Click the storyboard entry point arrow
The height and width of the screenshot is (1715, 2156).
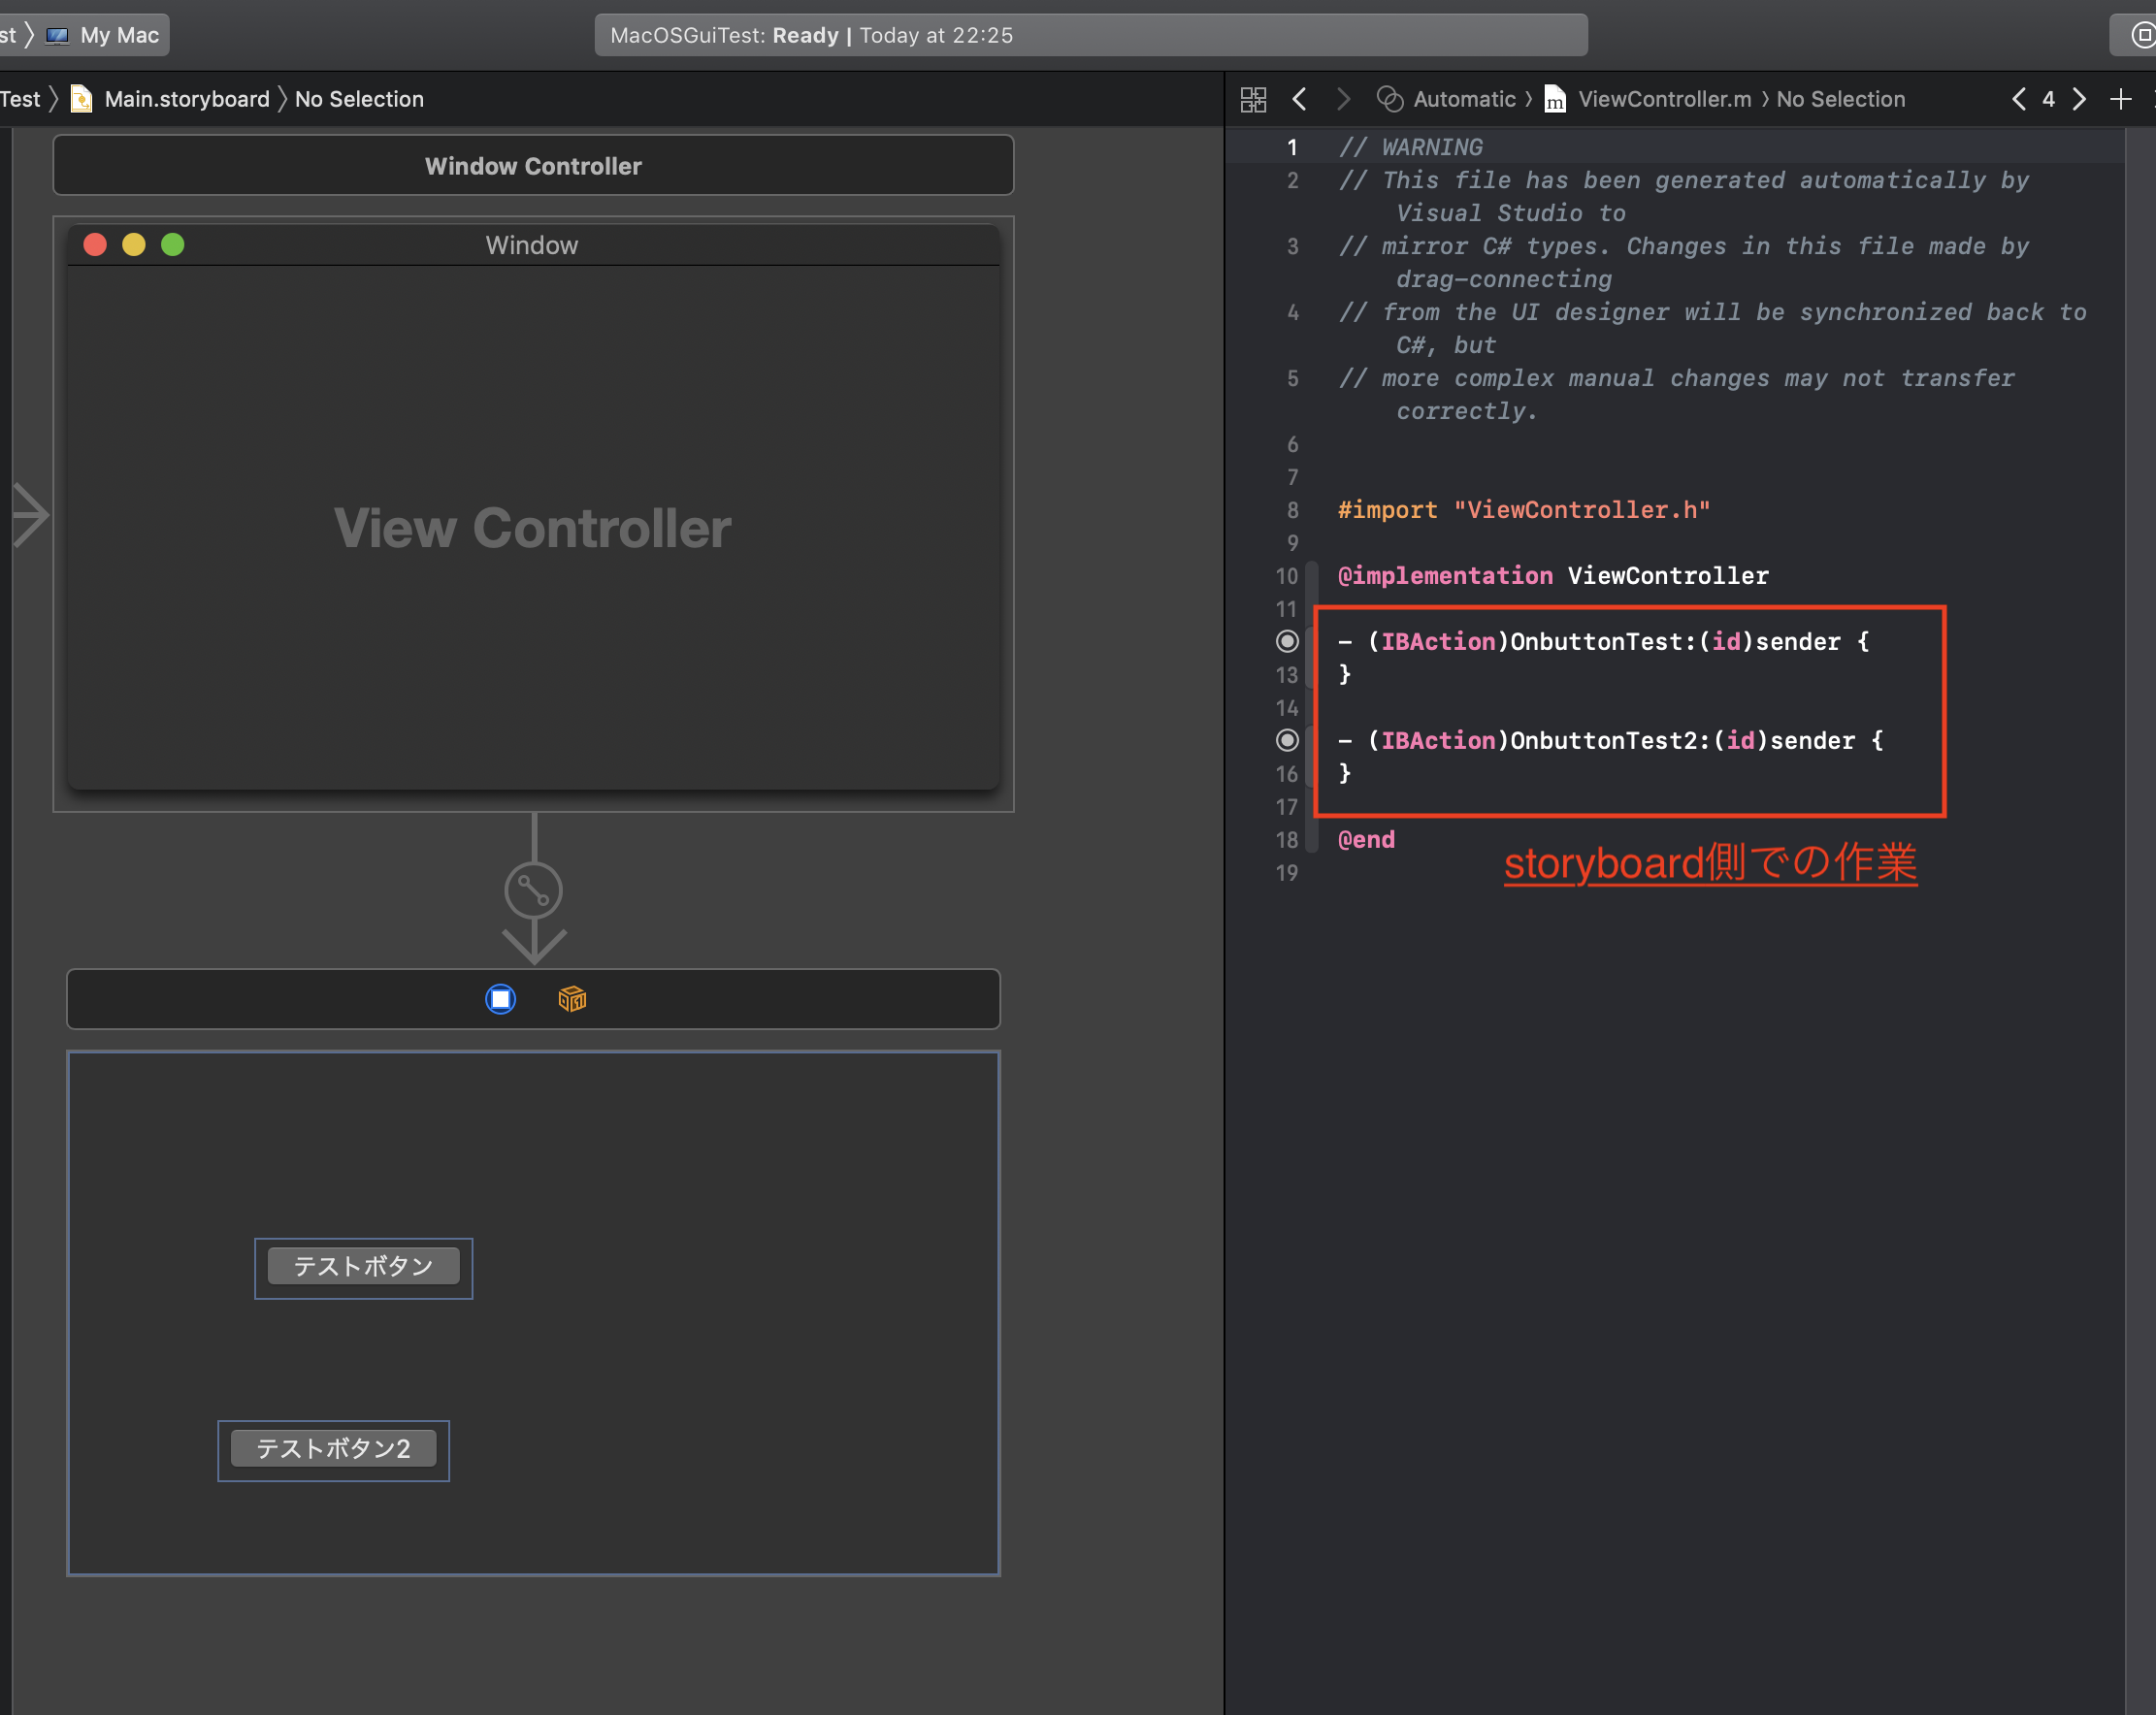point(30,515)
